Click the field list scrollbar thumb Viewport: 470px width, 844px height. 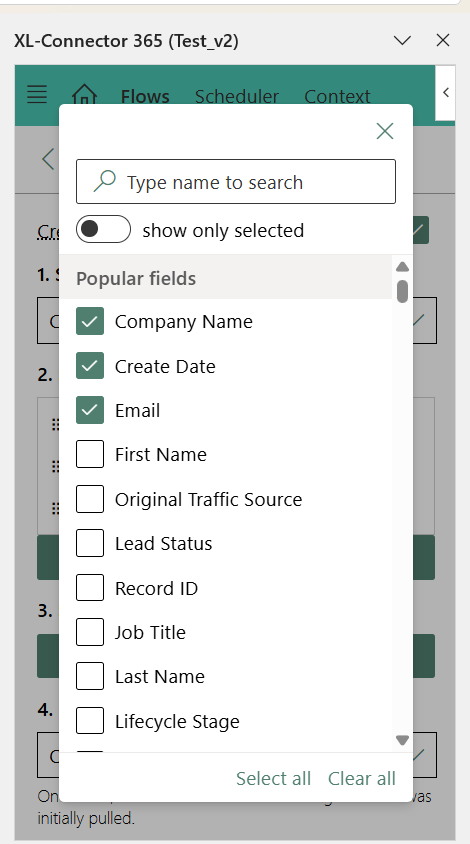[402, 291]
